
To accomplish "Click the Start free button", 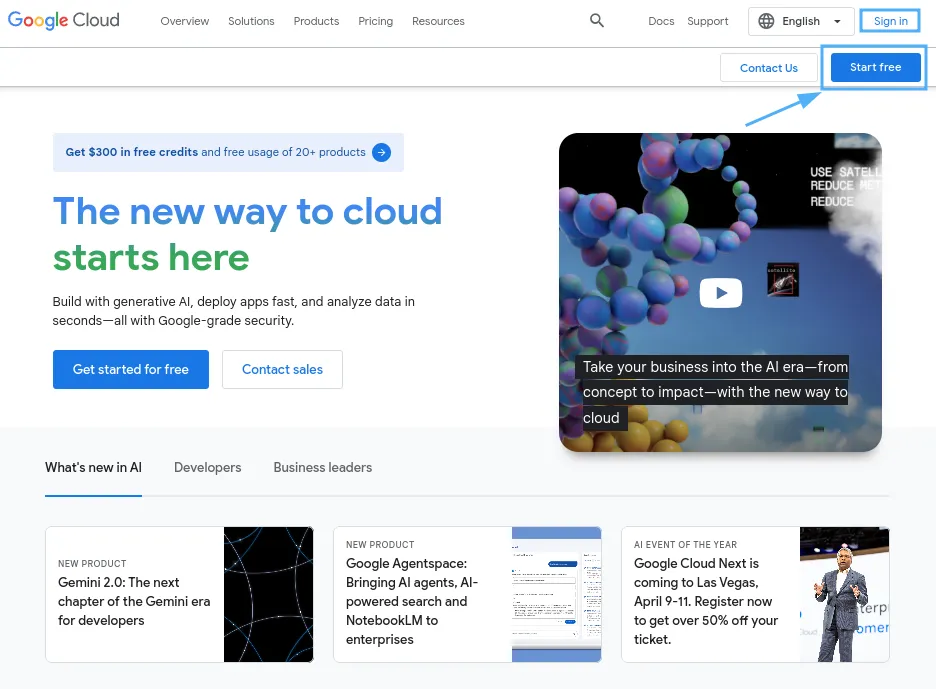I will point(875,67).
